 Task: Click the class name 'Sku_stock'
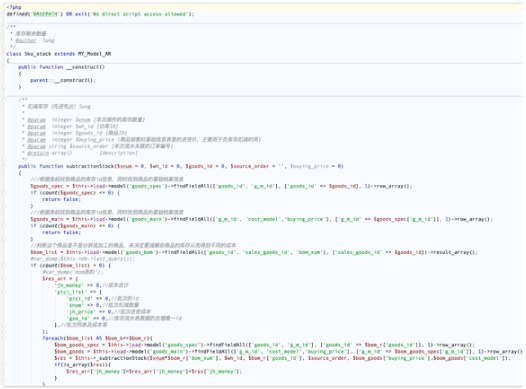click(38, 54)
